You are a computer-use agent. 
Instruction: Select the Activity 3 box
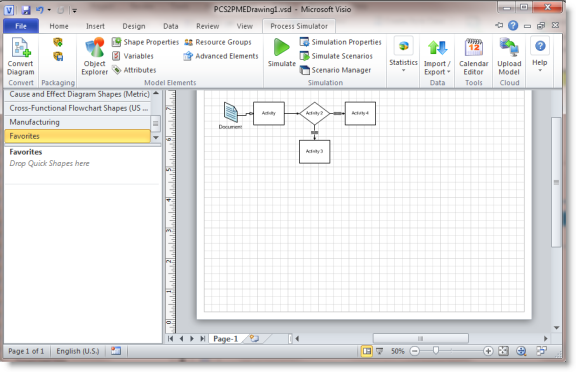point(314,151)
